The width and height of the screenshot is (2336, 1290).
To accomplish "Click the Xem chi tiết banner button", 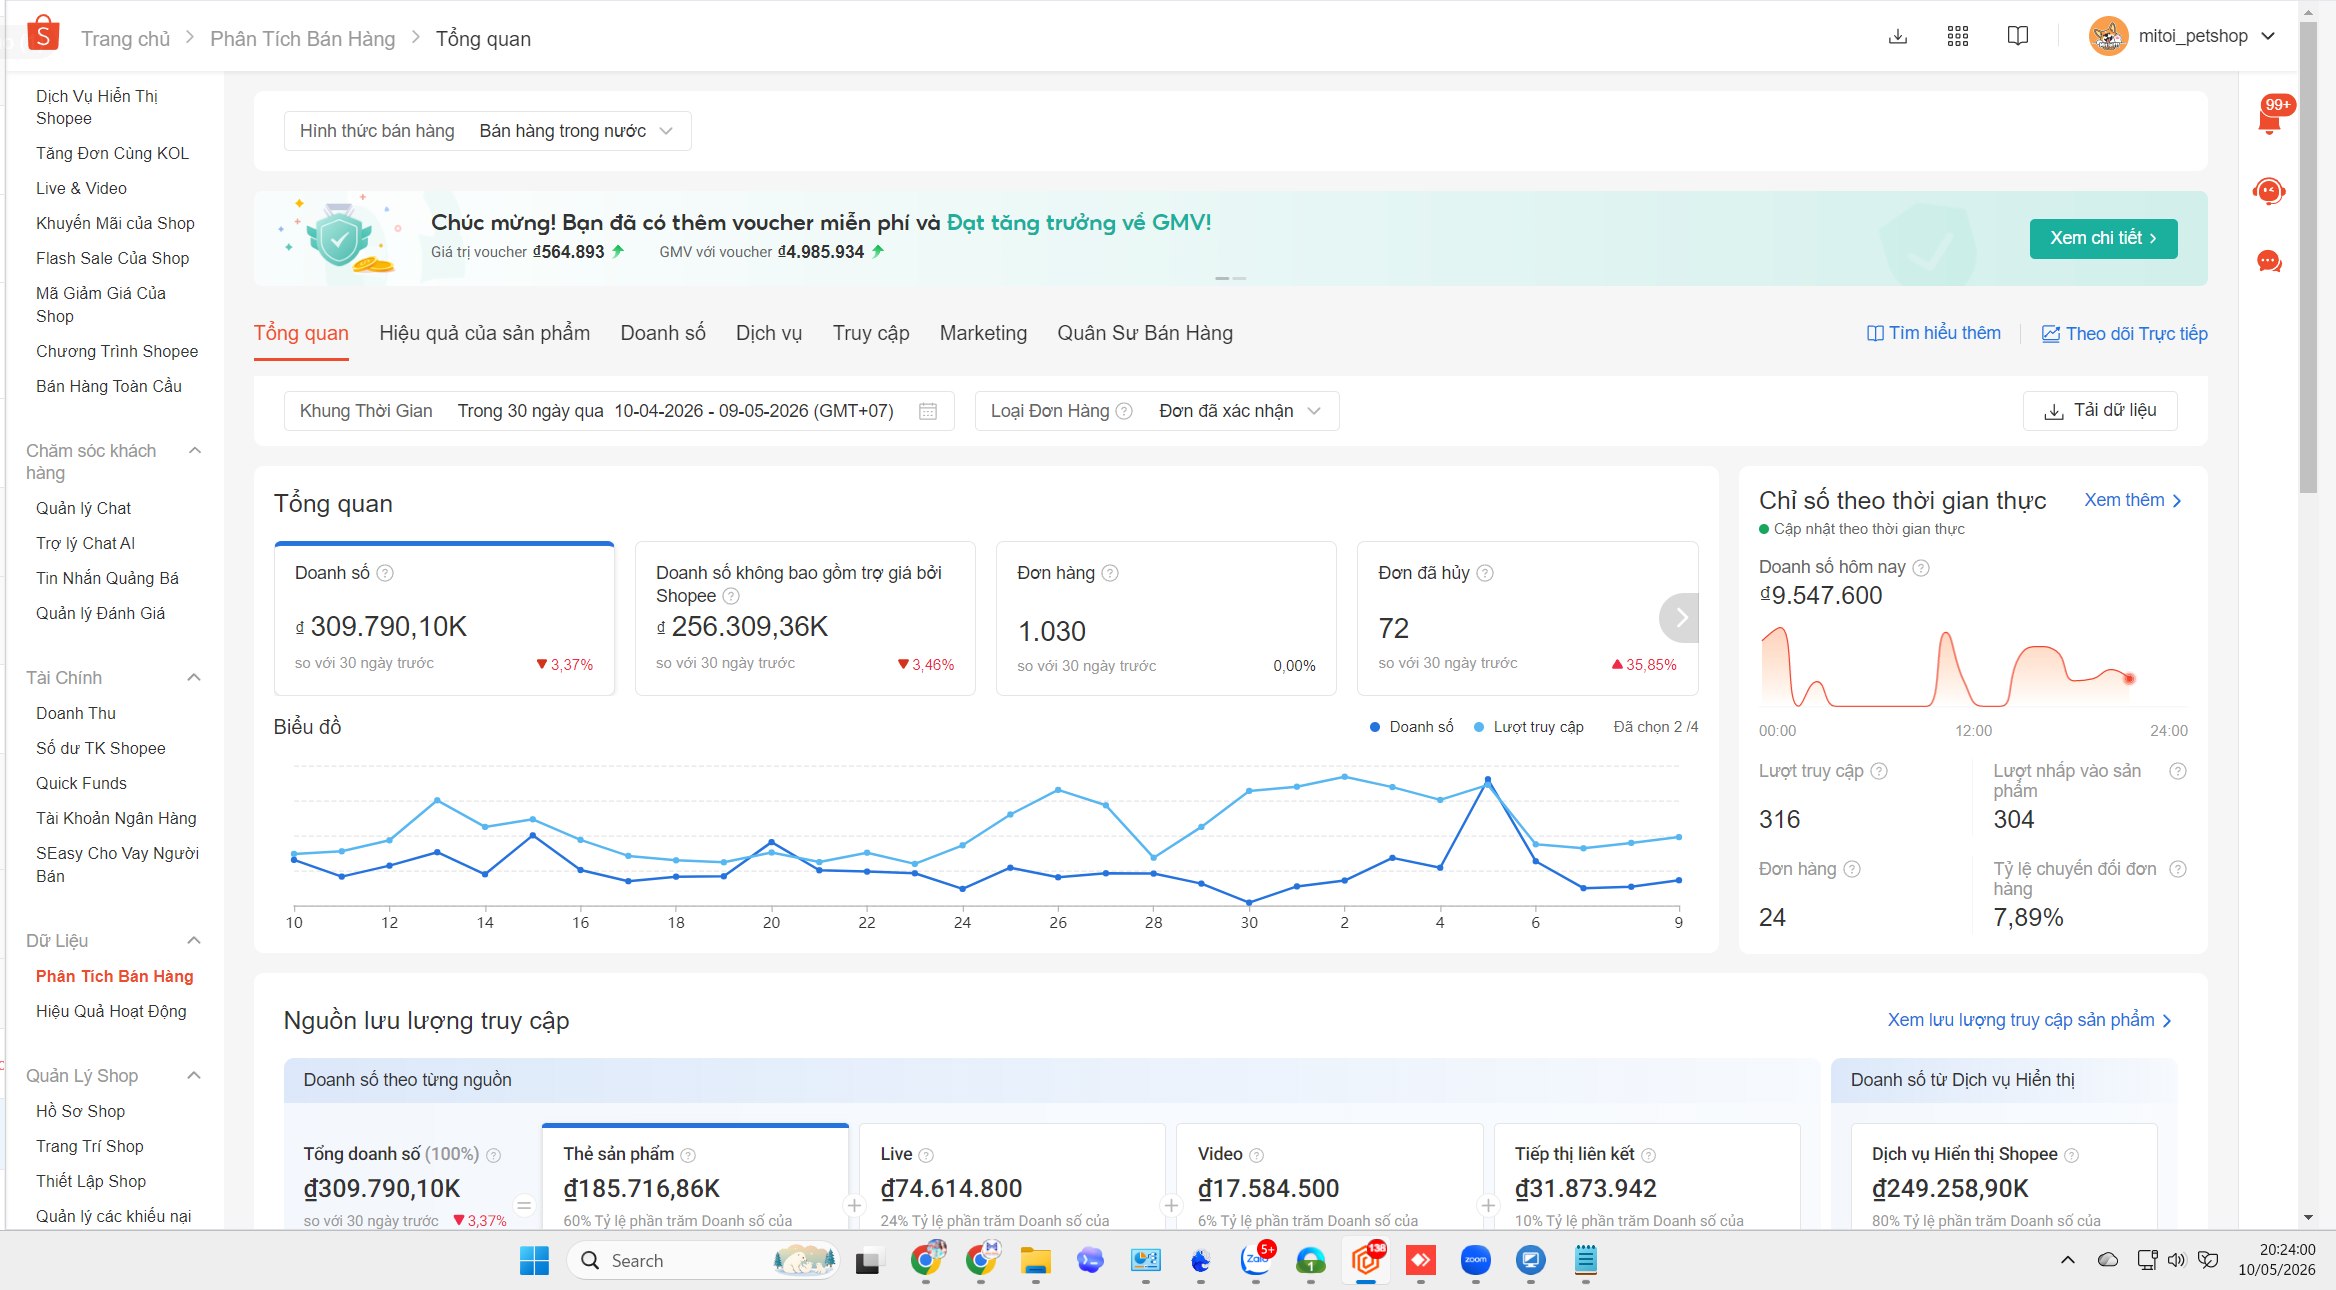I will (2103, 238).
